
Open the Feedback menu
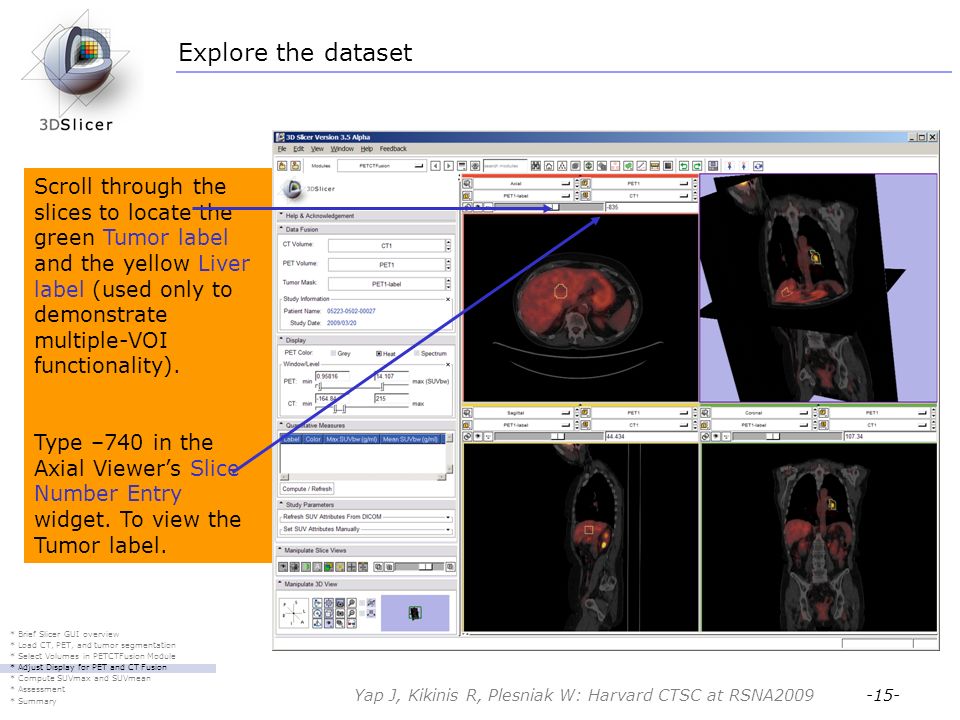click(392, 149)
